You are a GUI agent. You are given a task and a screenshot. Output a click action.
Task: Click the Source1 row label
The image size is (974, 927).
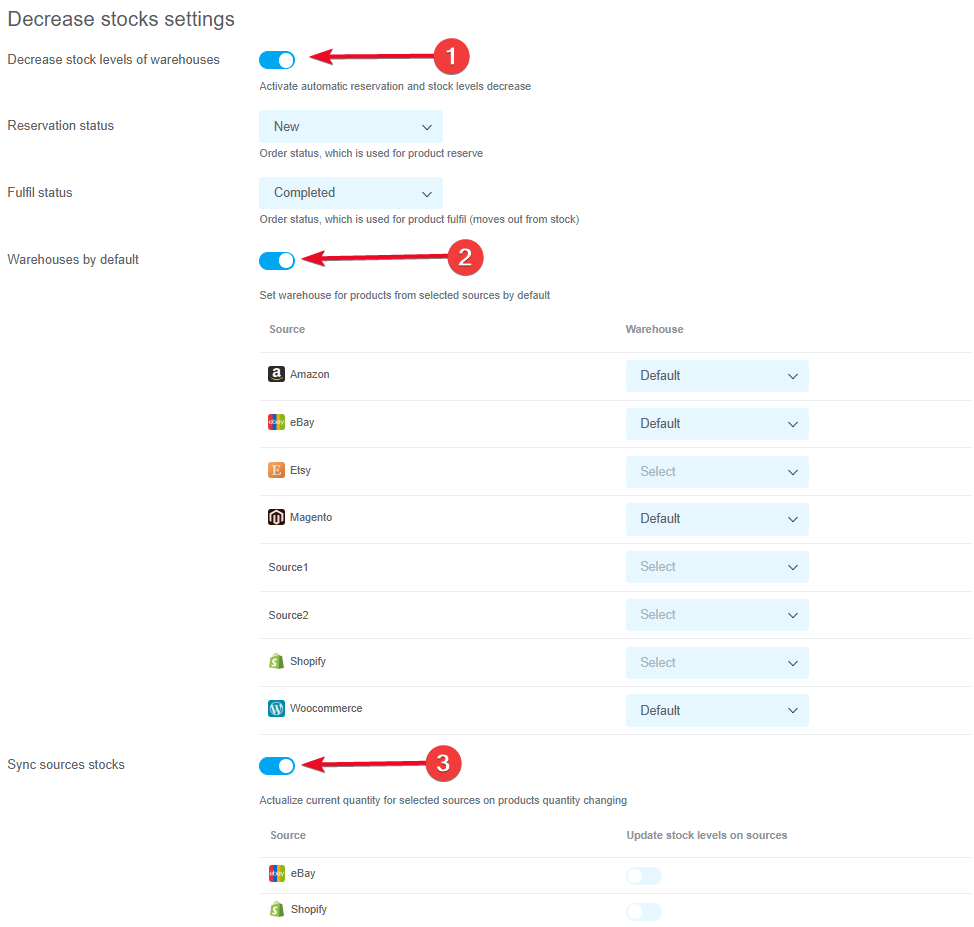[288, 567]
